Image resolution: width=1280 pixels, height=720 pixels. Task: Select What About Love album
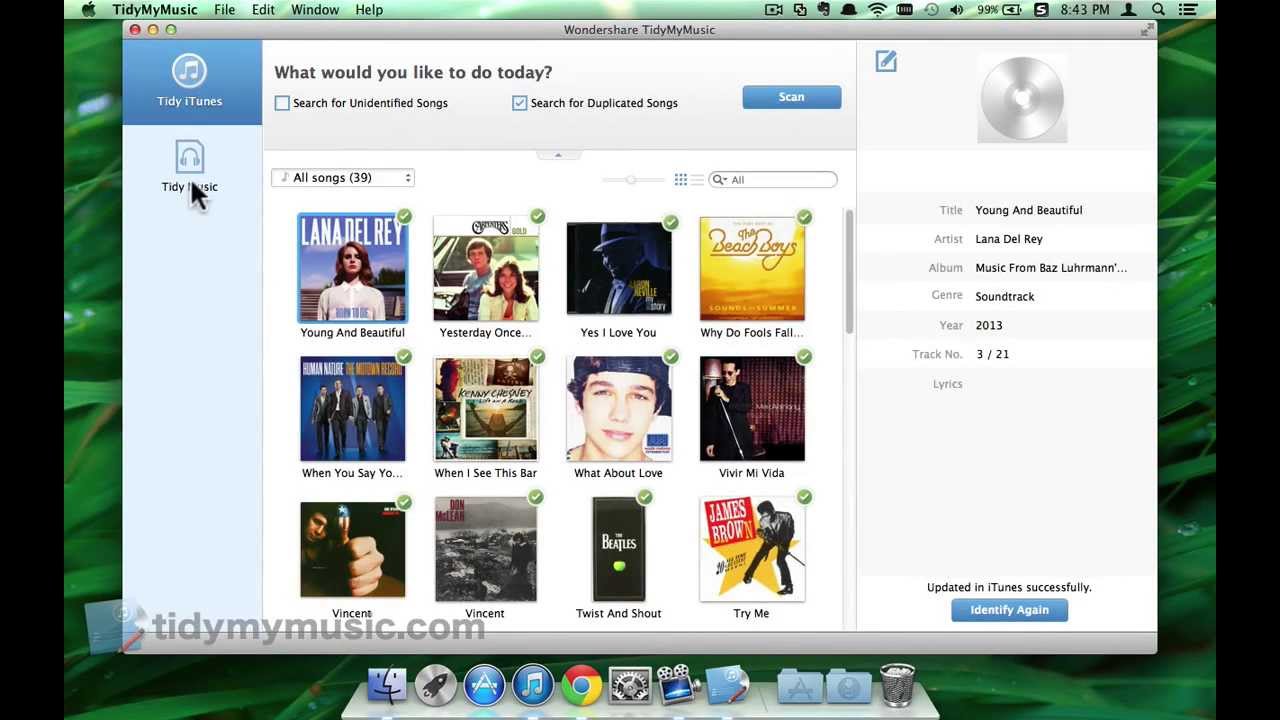(x=618, y=409)
